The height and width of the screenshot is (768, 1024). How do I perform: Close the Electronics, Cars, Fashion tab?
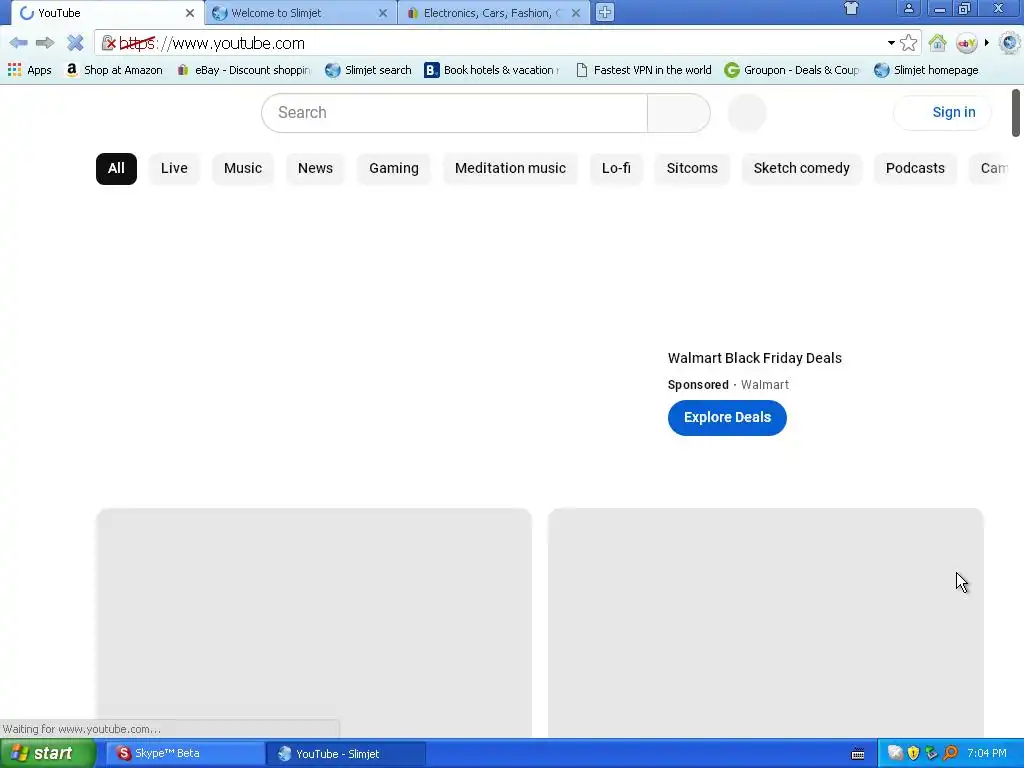tap(576, 13)
